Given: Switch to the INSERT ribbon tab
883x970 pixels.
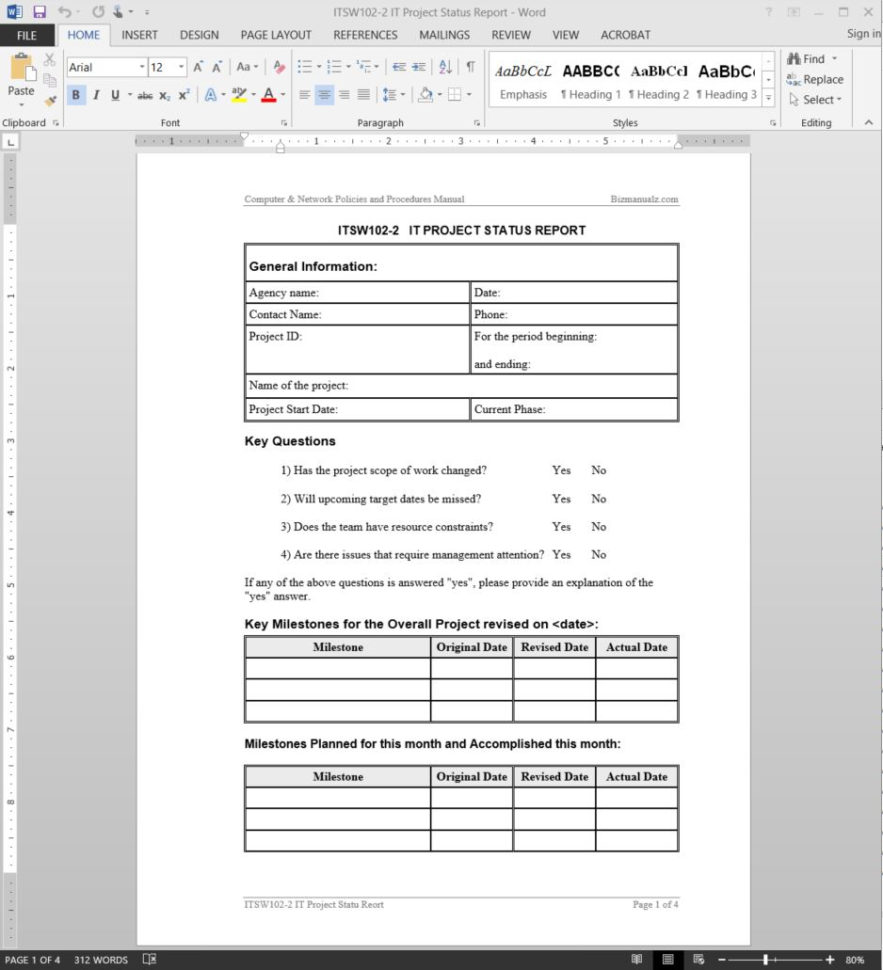Looking at the screenshot, I should [139, 35].
